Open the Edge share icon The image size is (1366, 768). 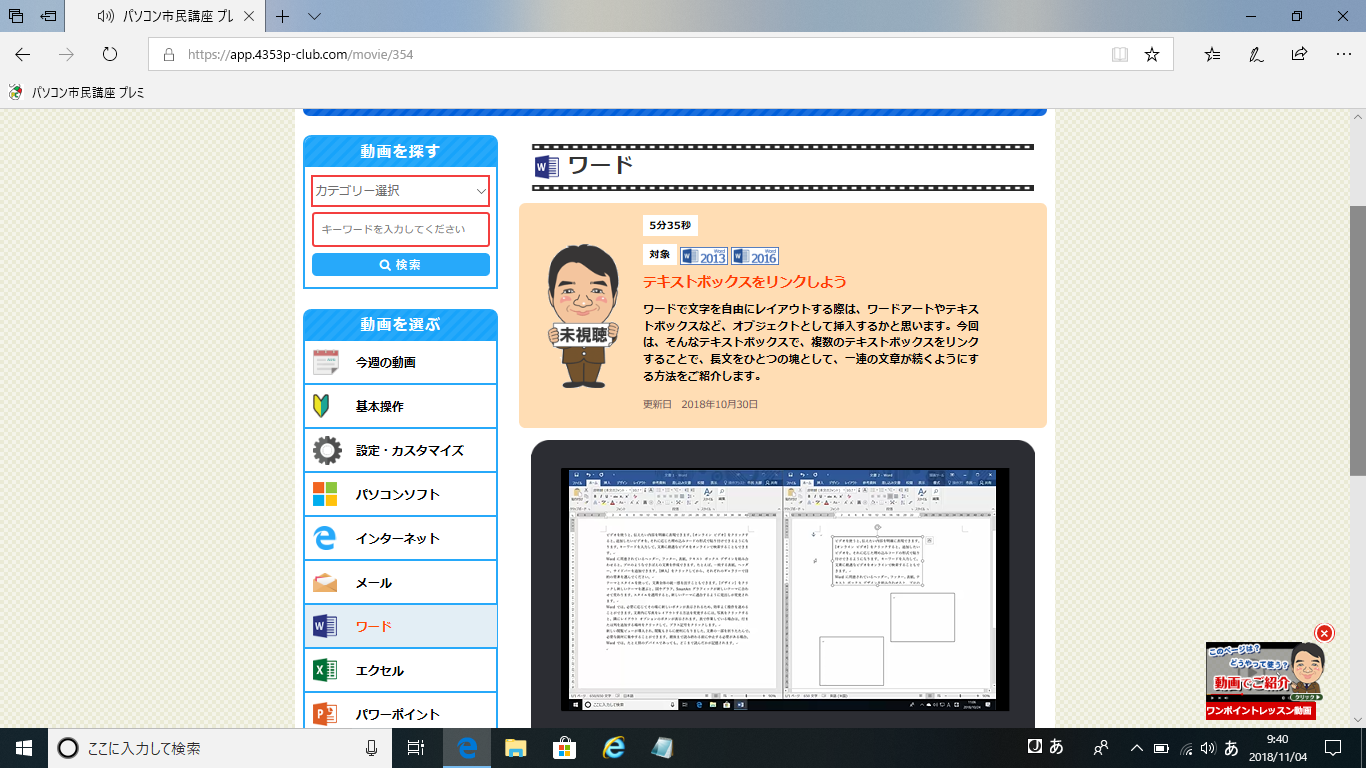tap(1299, 55)
